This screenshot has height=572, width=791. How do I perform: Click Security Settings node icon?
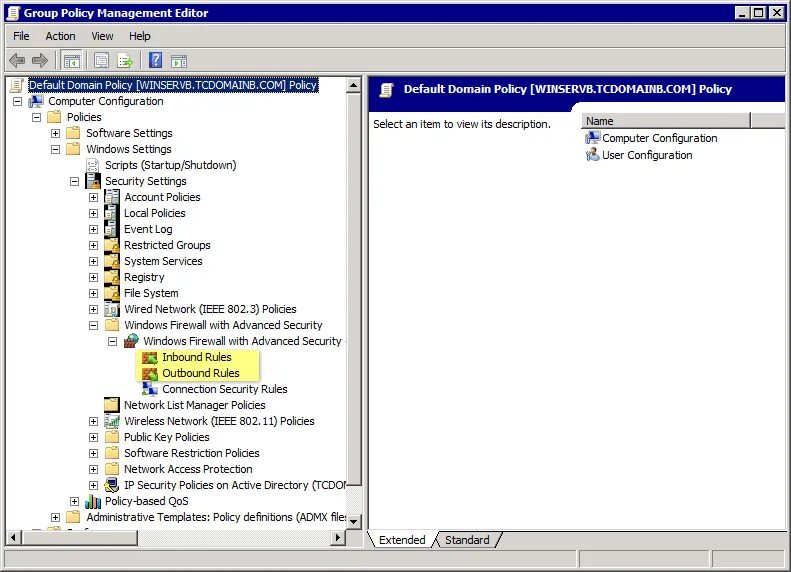pos(93,181)
